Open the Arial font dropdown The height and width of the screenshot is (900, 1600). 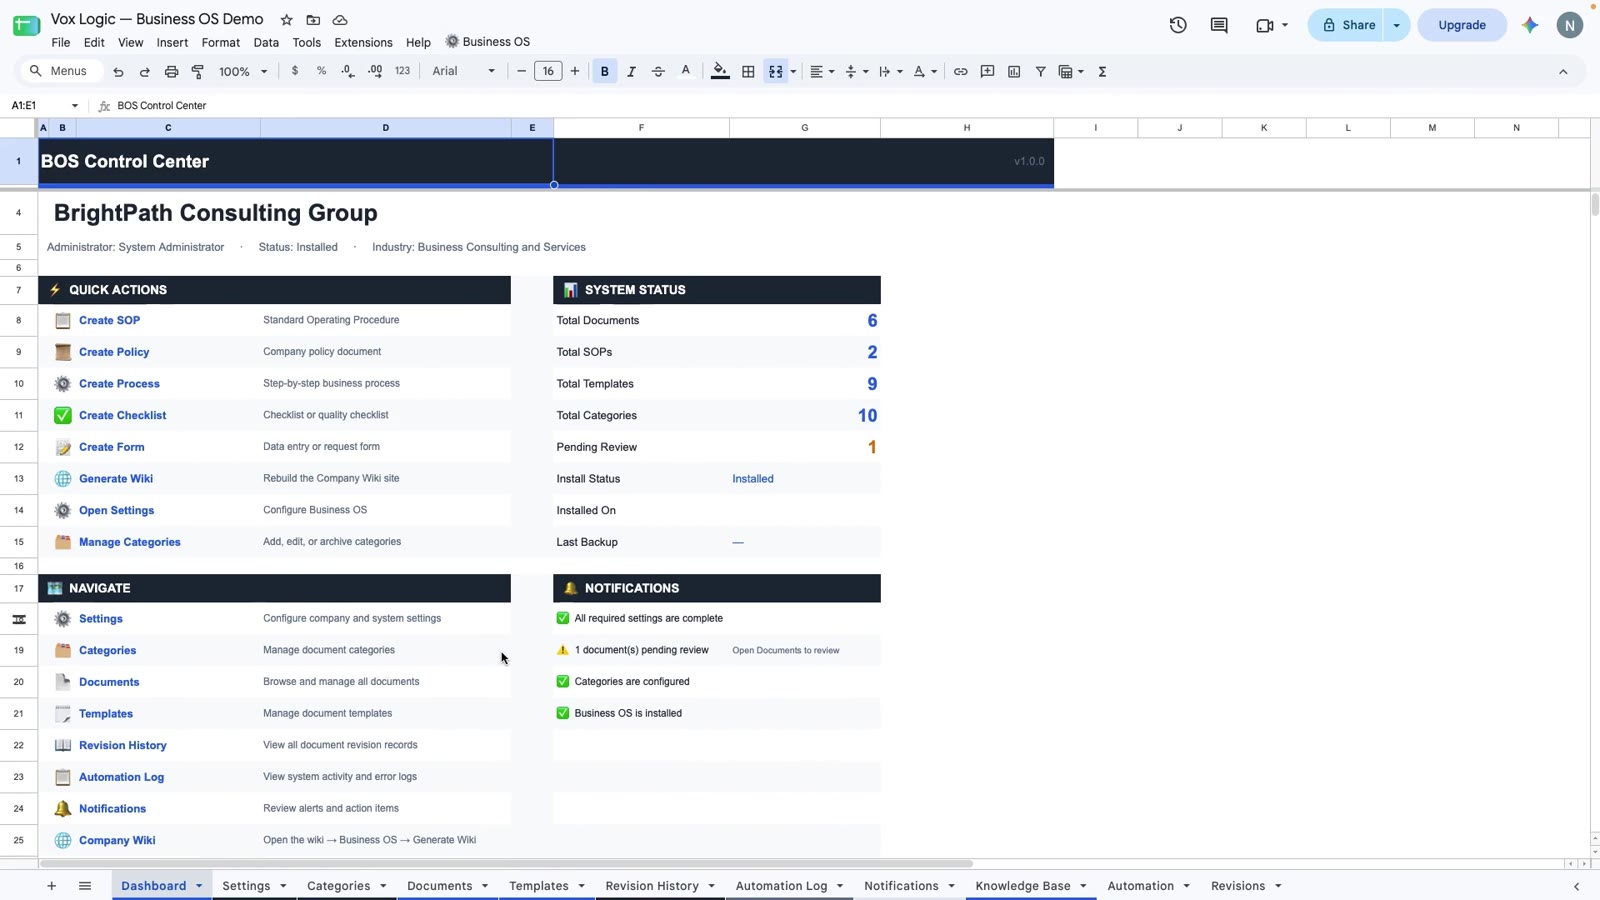coord(463,71)
